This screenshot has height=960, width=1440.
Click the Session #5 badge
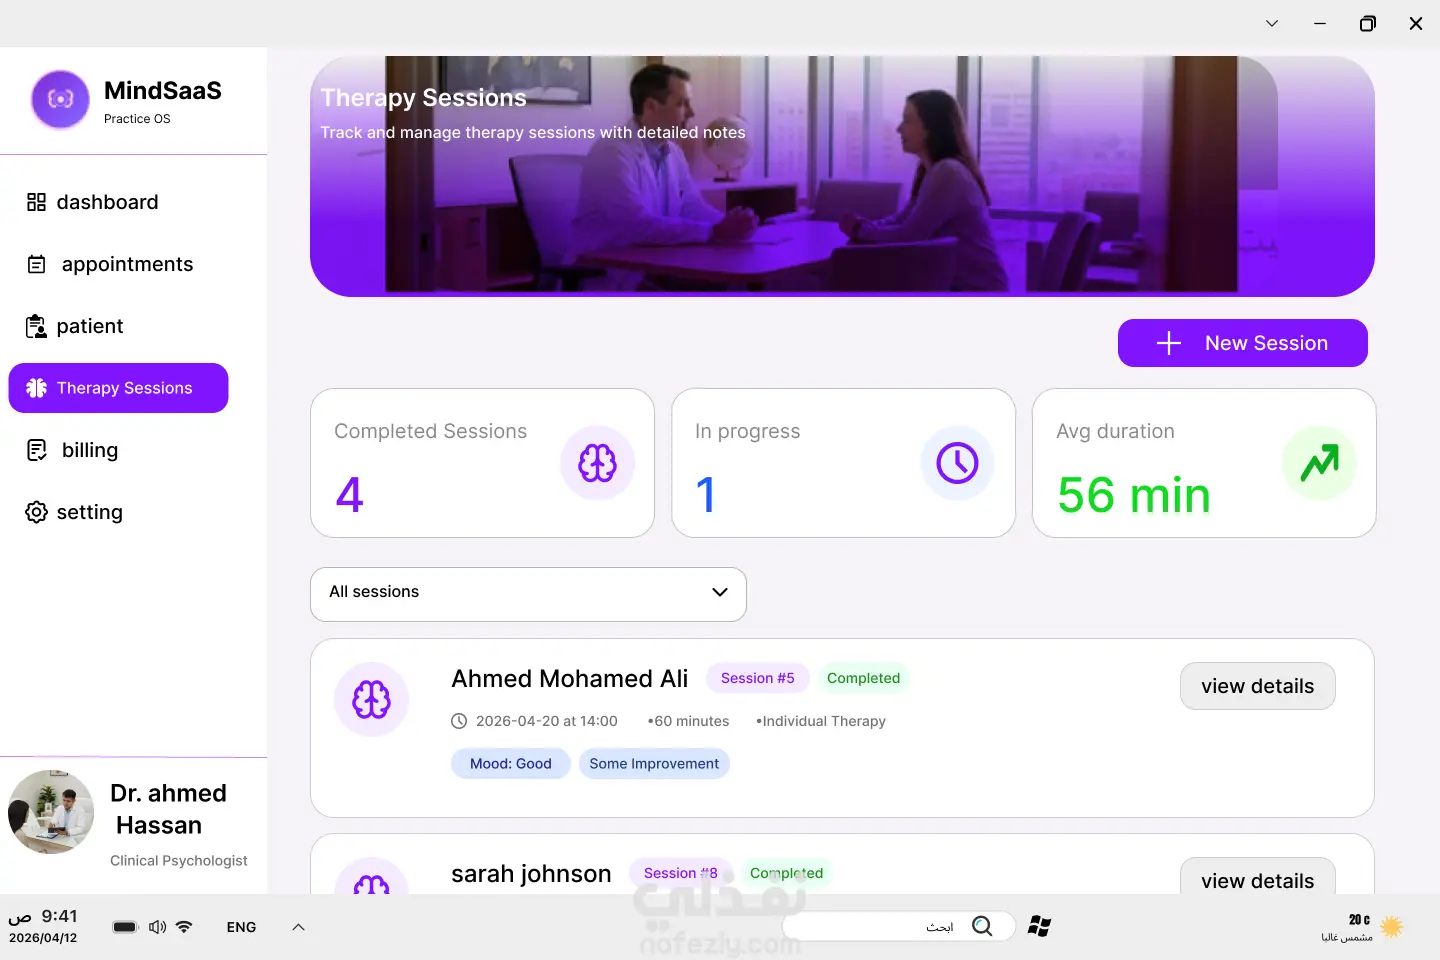pos(757,678)
